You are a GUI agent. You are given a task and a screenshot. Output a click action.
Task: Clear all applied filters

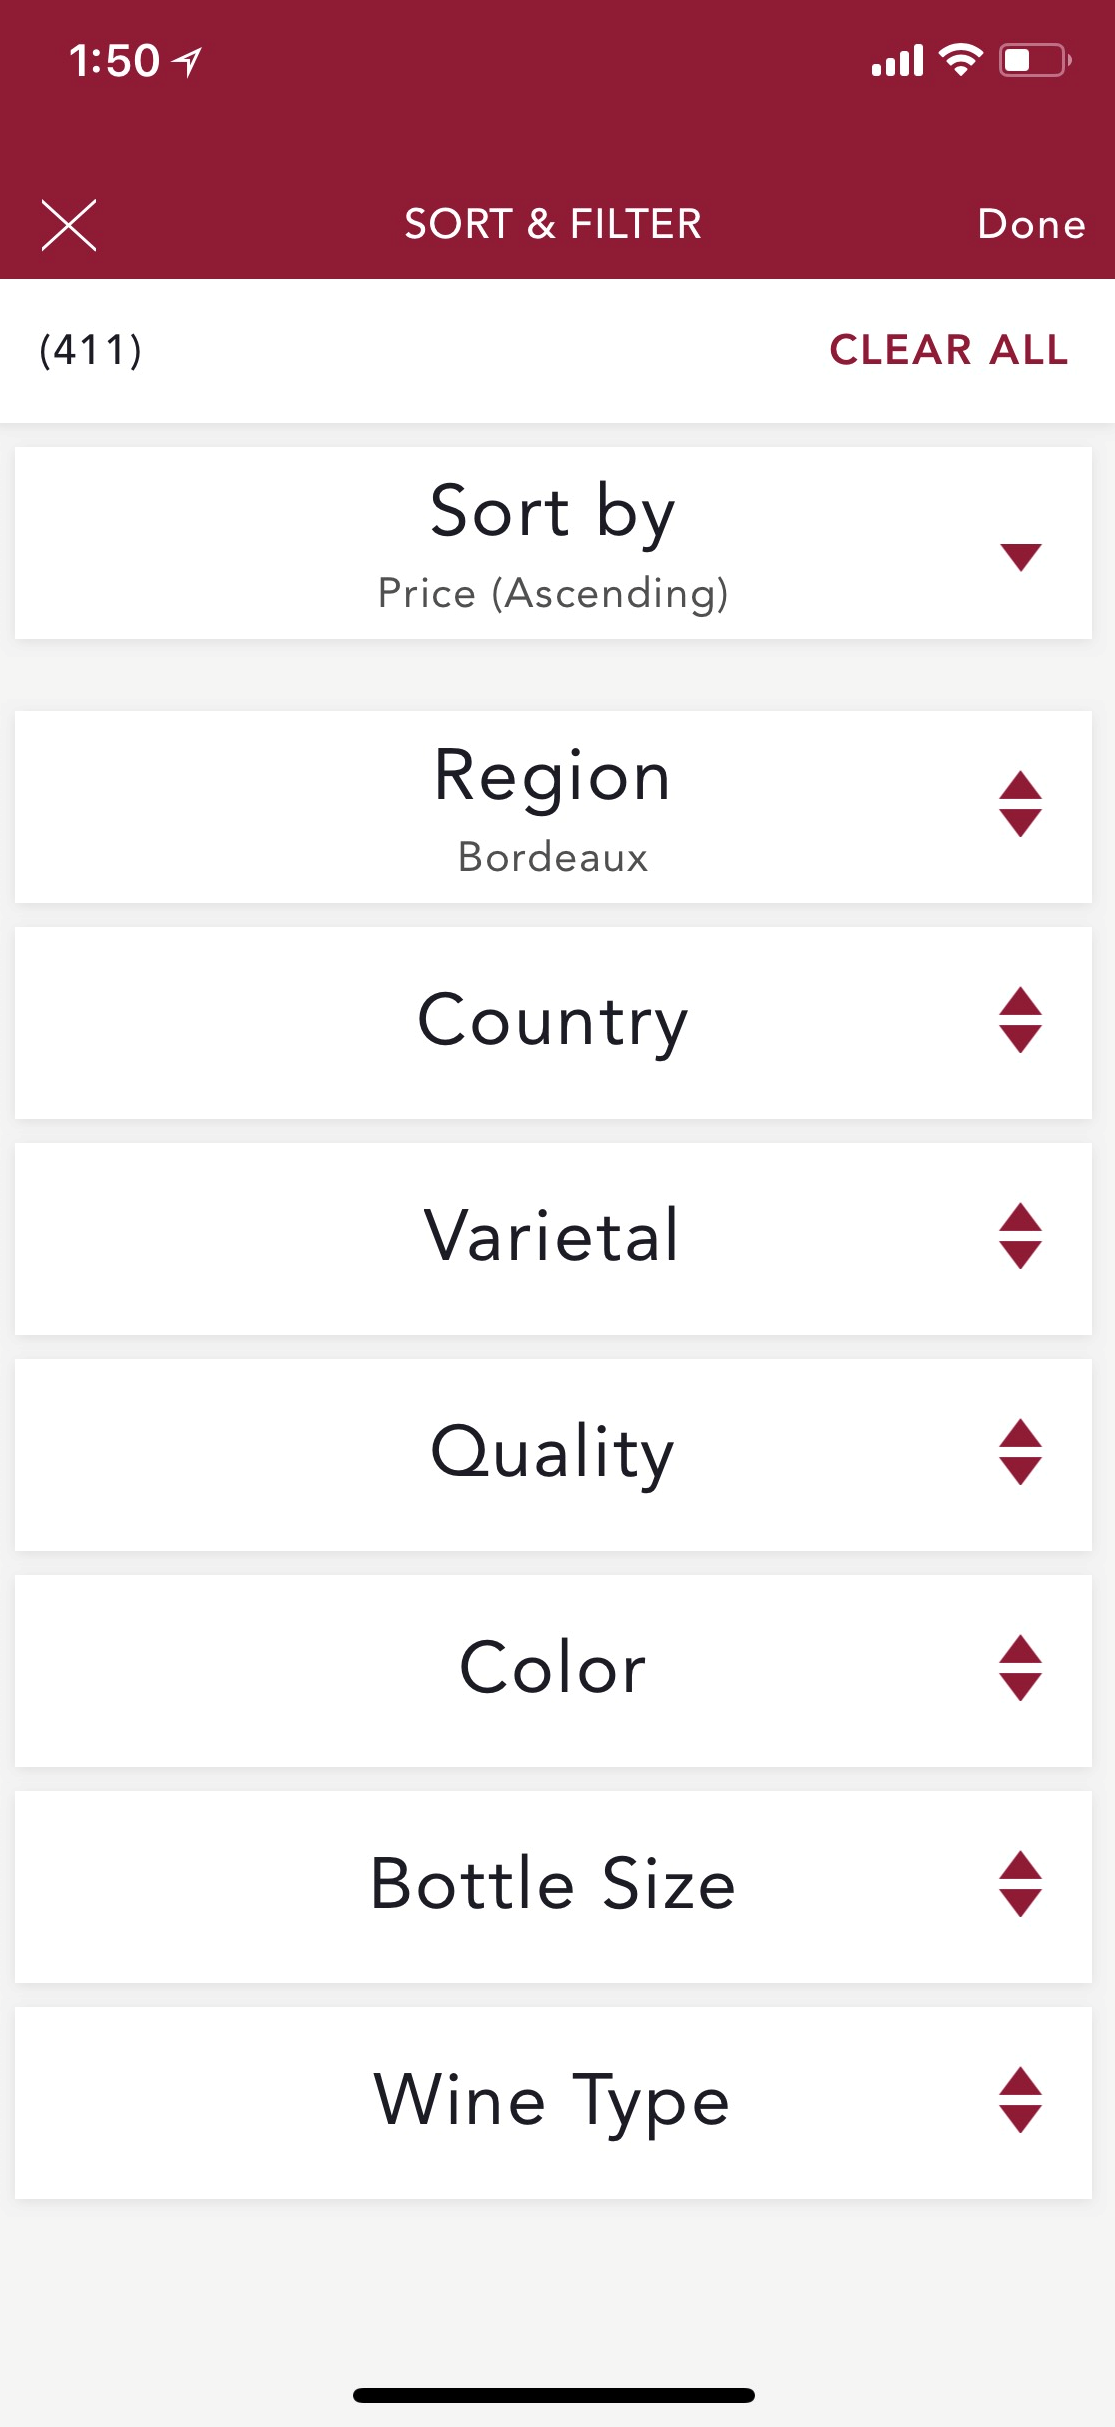pos(949,350)
